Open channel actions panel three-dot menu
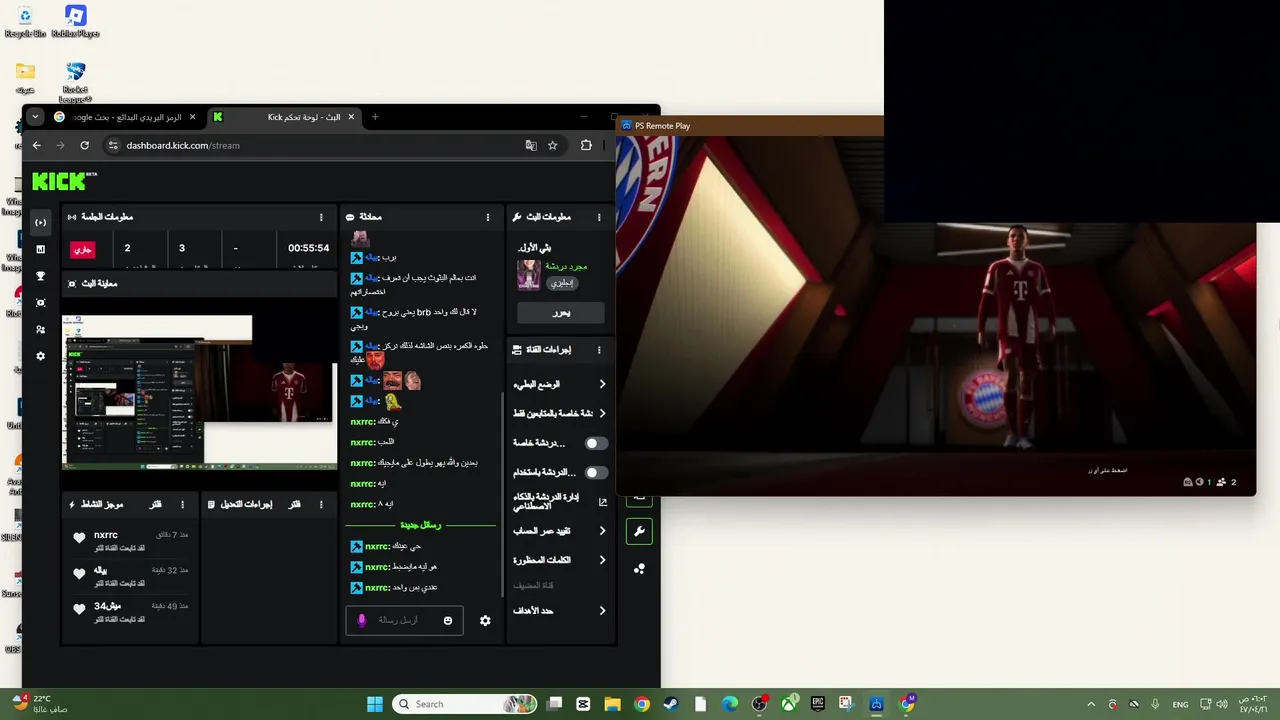 click(x=599, y=350)
